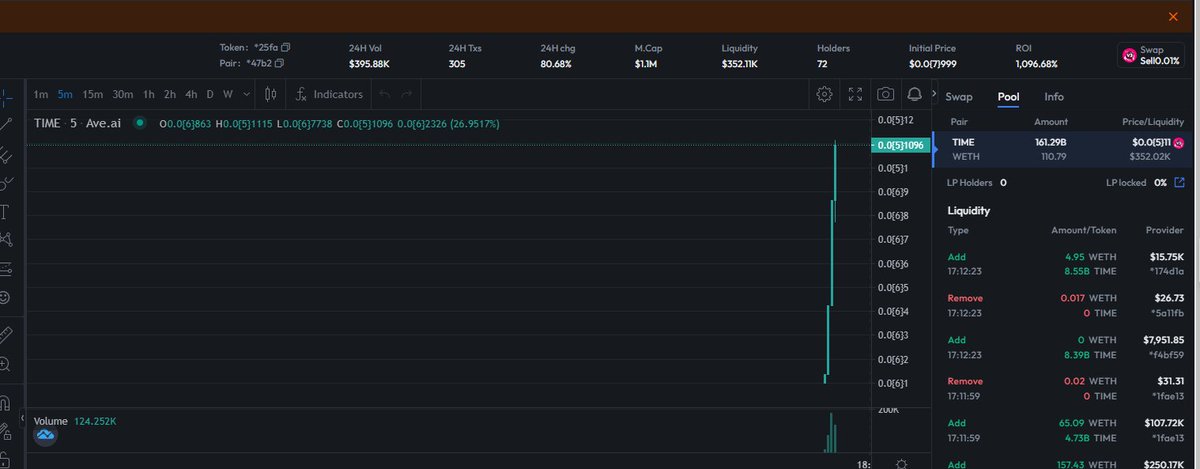Toggle the magnet snap mode

(x=5, y=403)
